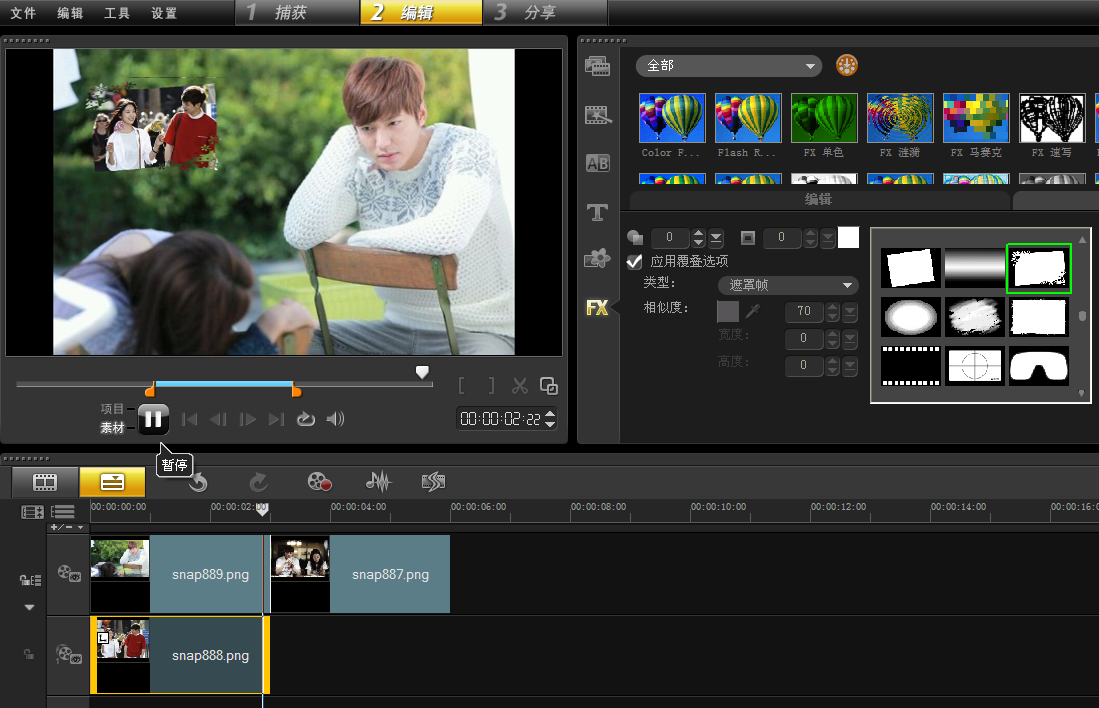Open the FX filter library
Viewport: 1099px width, 708px height.
click(597, 308)
